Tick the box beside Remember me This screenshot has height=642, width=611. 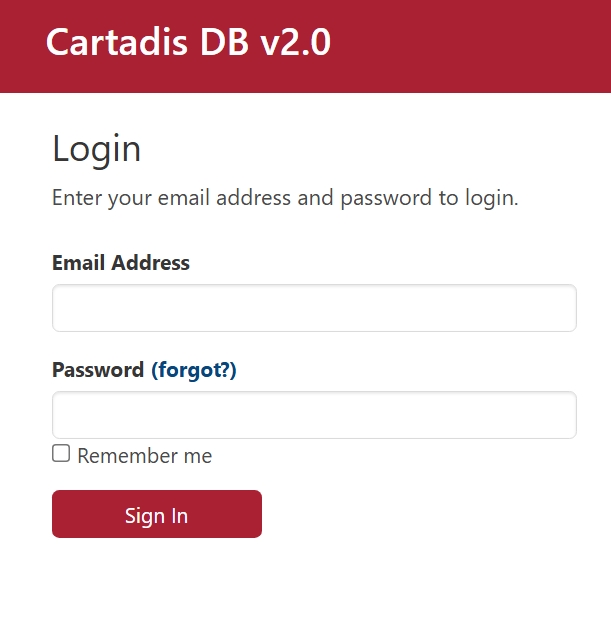pos(61,454)
